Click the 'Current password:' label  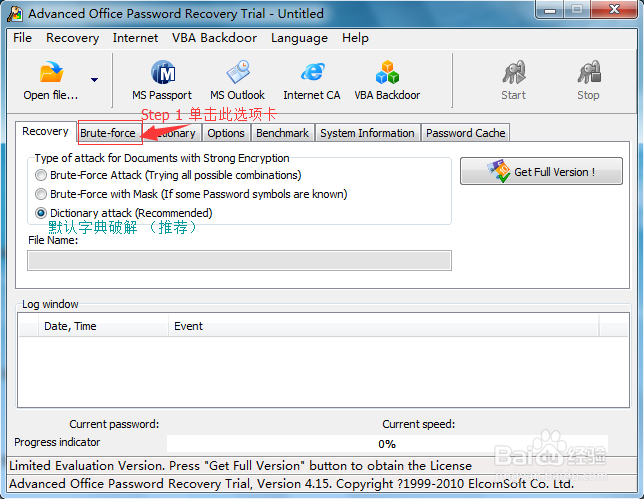coord(114,424)
